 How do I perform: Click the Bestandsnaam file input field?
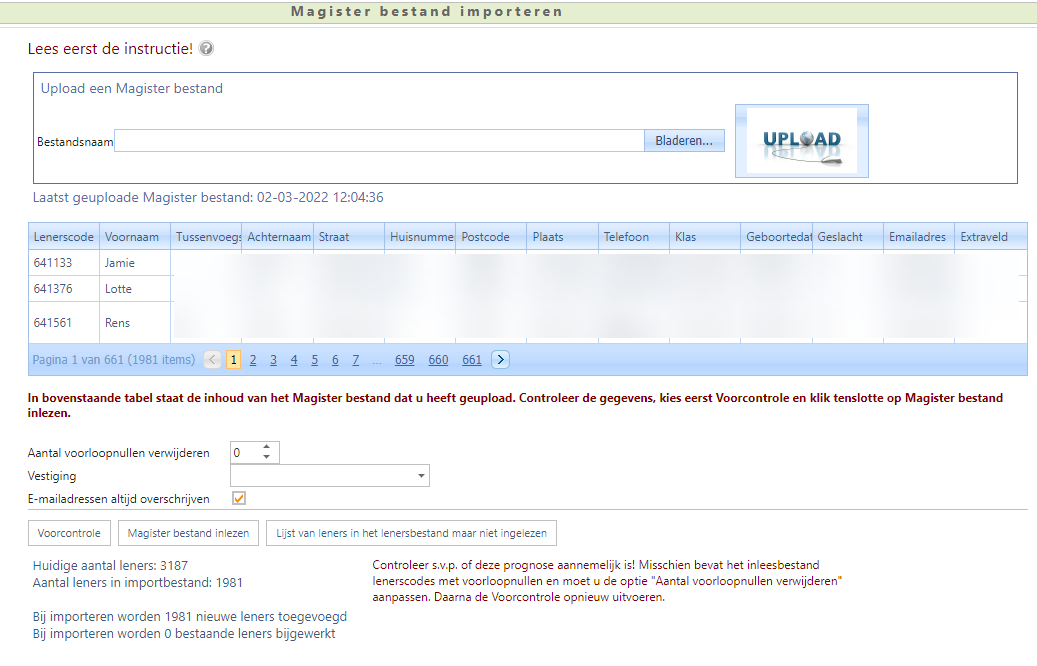click(x=379, y=141)
